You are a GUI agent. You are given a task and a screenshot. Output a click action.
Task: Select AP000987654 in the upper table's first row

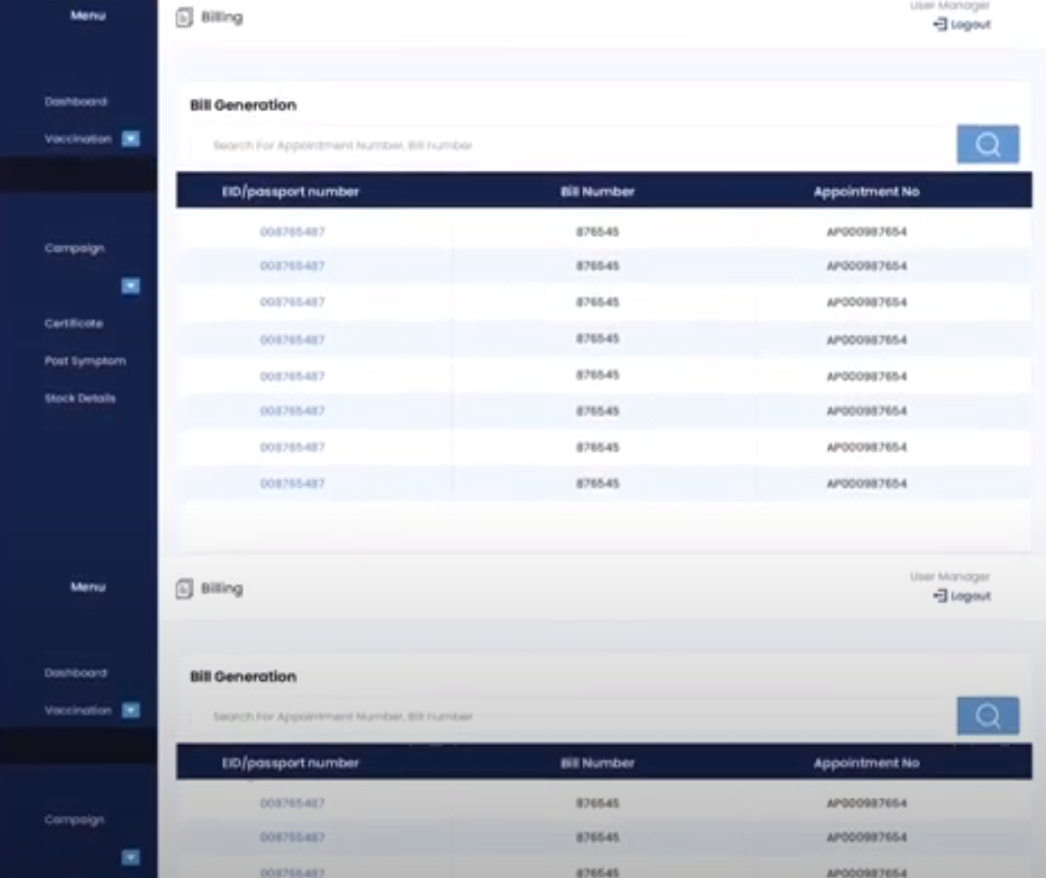pos(867,232)
